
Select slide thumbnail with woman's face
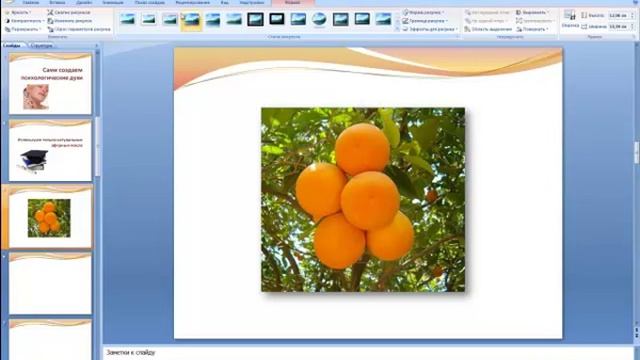tap(51, 84)
